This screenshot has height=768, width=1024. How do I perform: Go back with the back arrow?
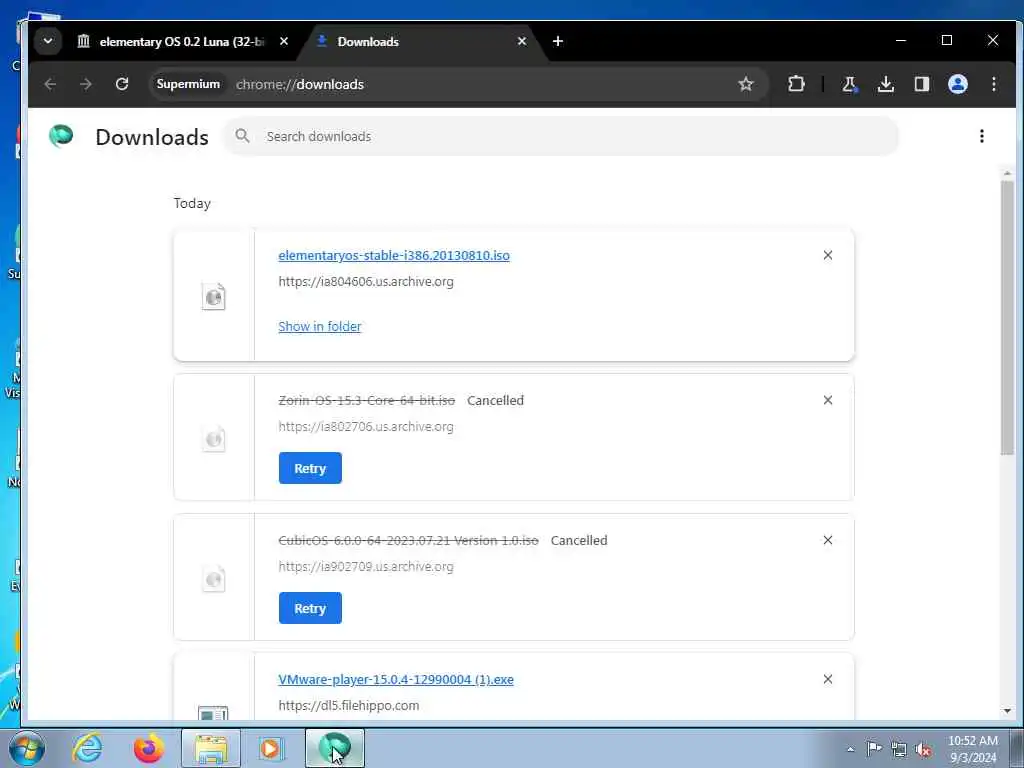(50, 84)
